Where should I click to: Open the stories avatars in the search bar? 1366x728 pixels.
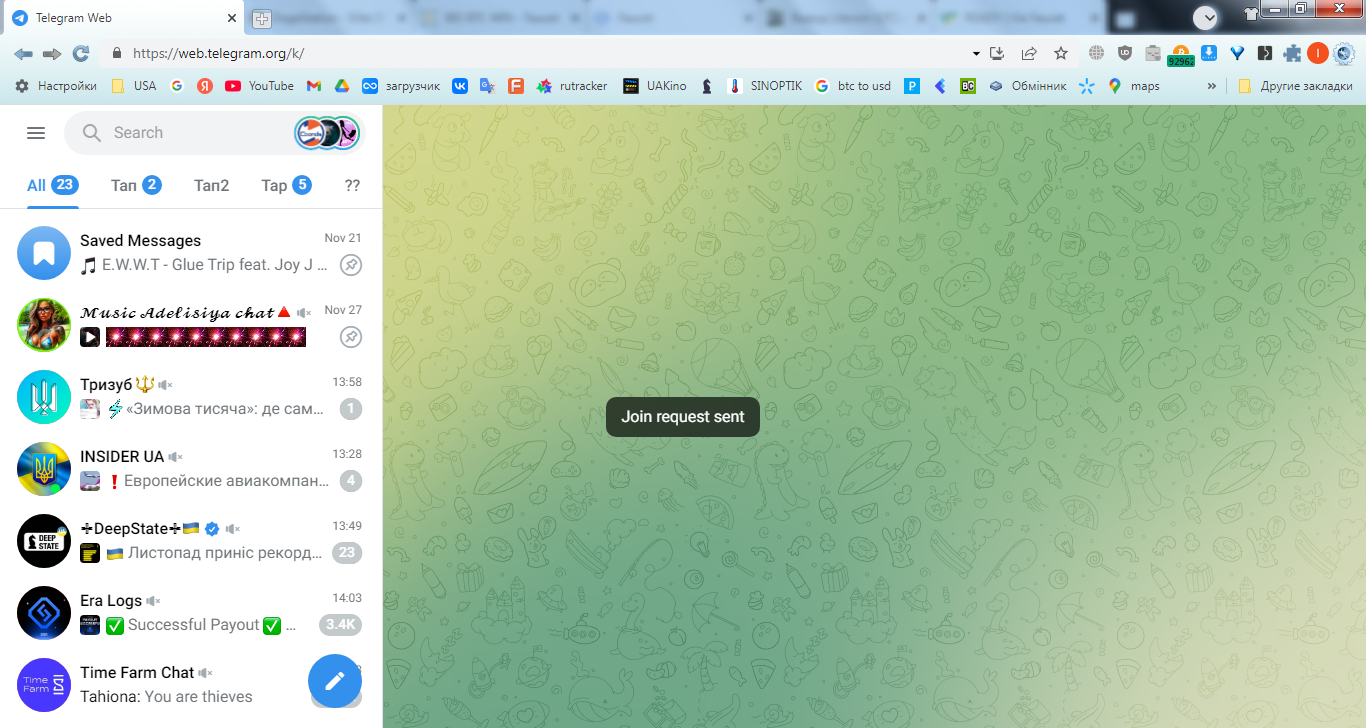point(327,133)
